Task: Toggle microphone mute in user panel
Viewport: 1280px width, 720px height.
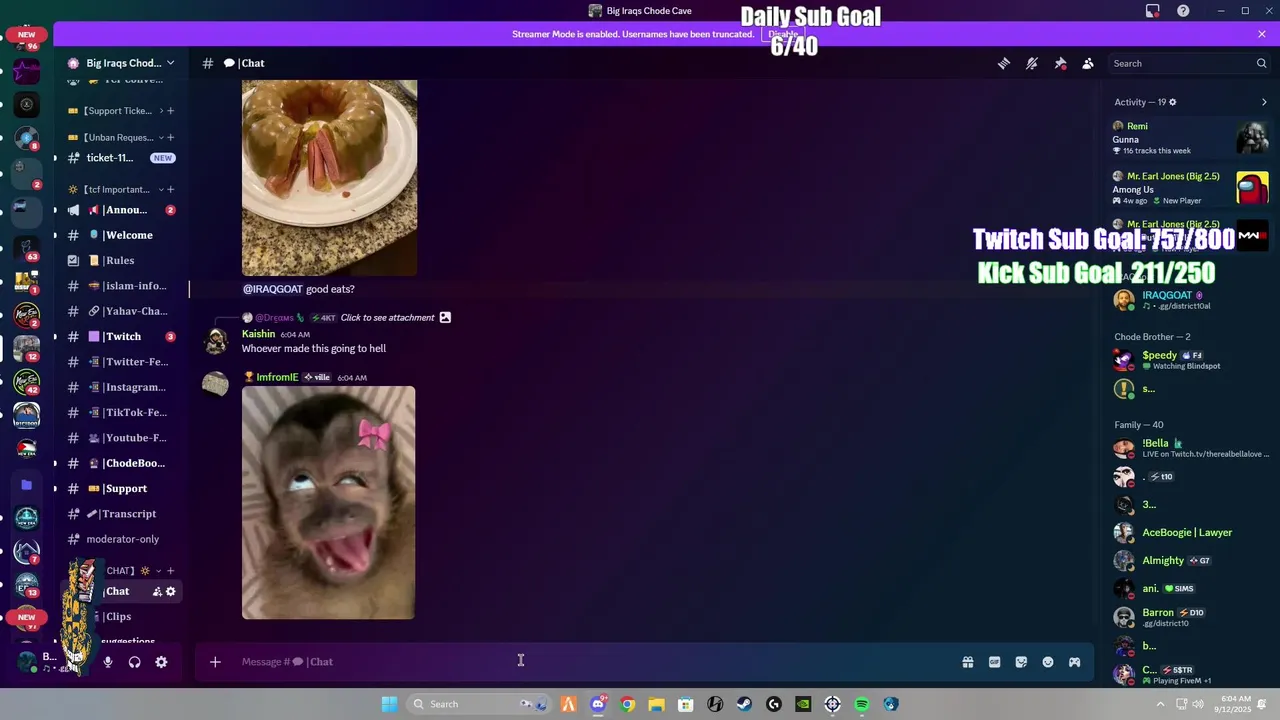Action: [108, 662]
